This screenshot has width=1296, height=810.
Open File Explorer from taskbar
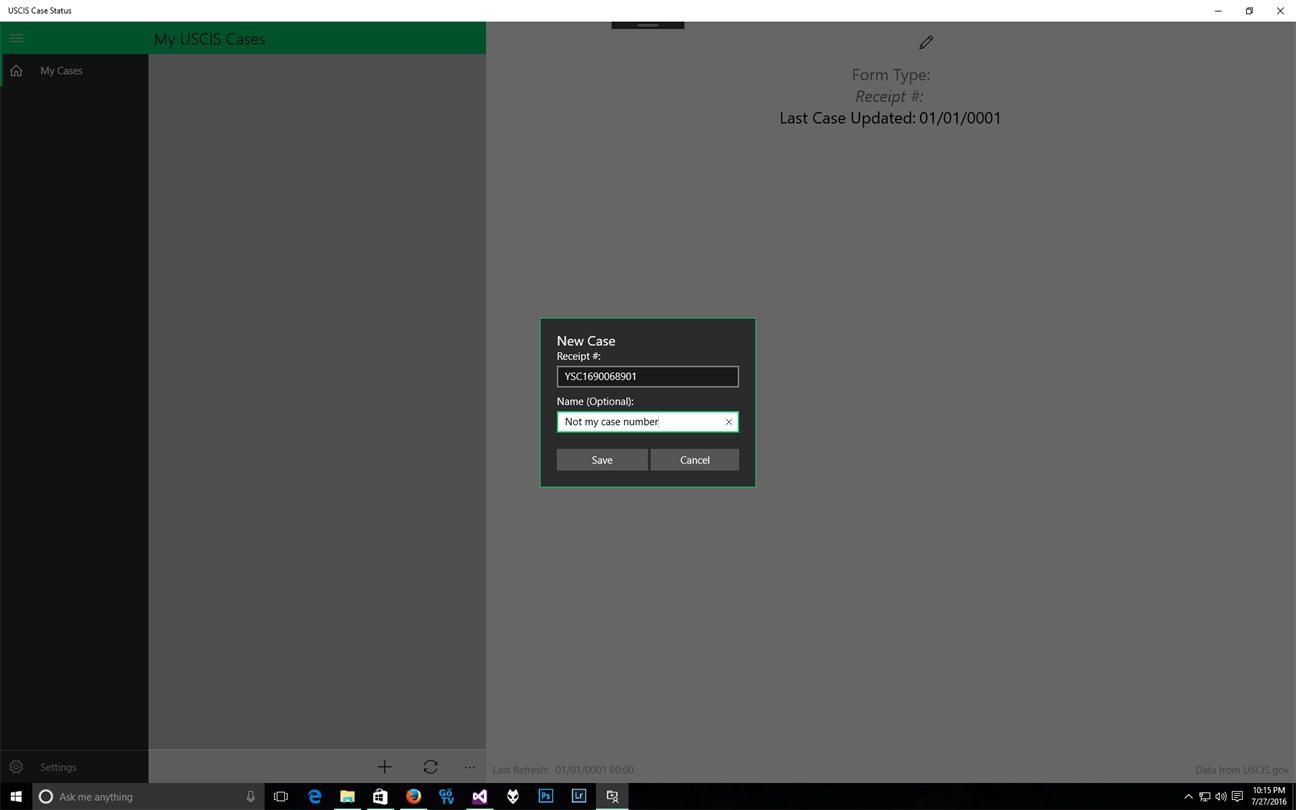(347, 797)
